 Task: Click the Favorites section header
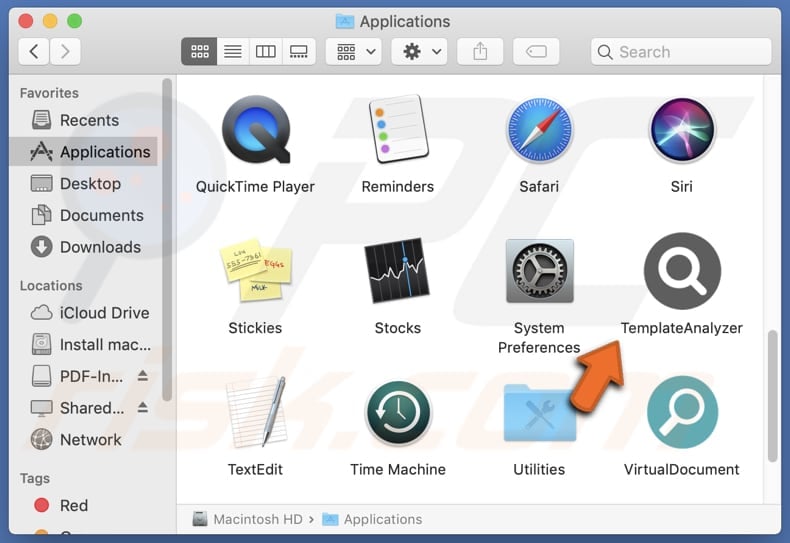point(49,93)
